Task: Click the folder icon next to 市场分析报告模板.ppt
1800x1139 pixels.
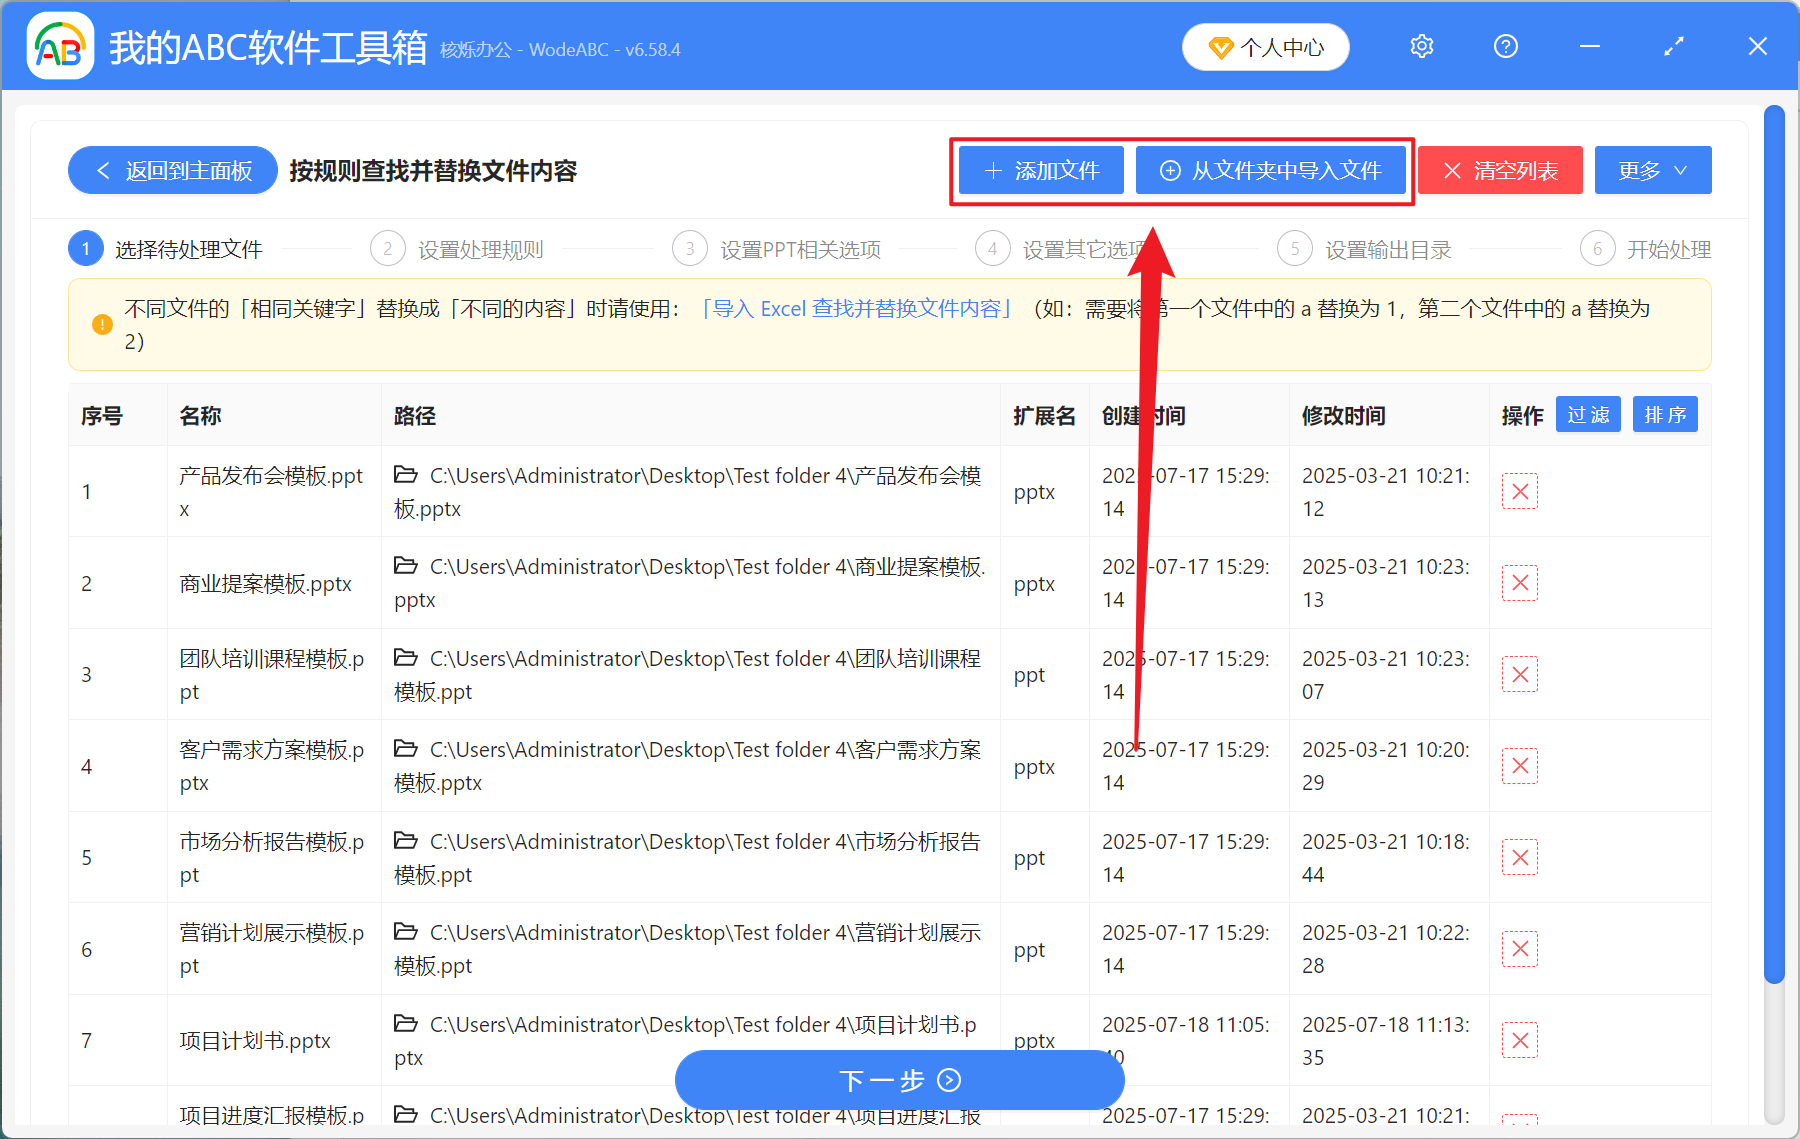Action: click(x=406, y=841)
